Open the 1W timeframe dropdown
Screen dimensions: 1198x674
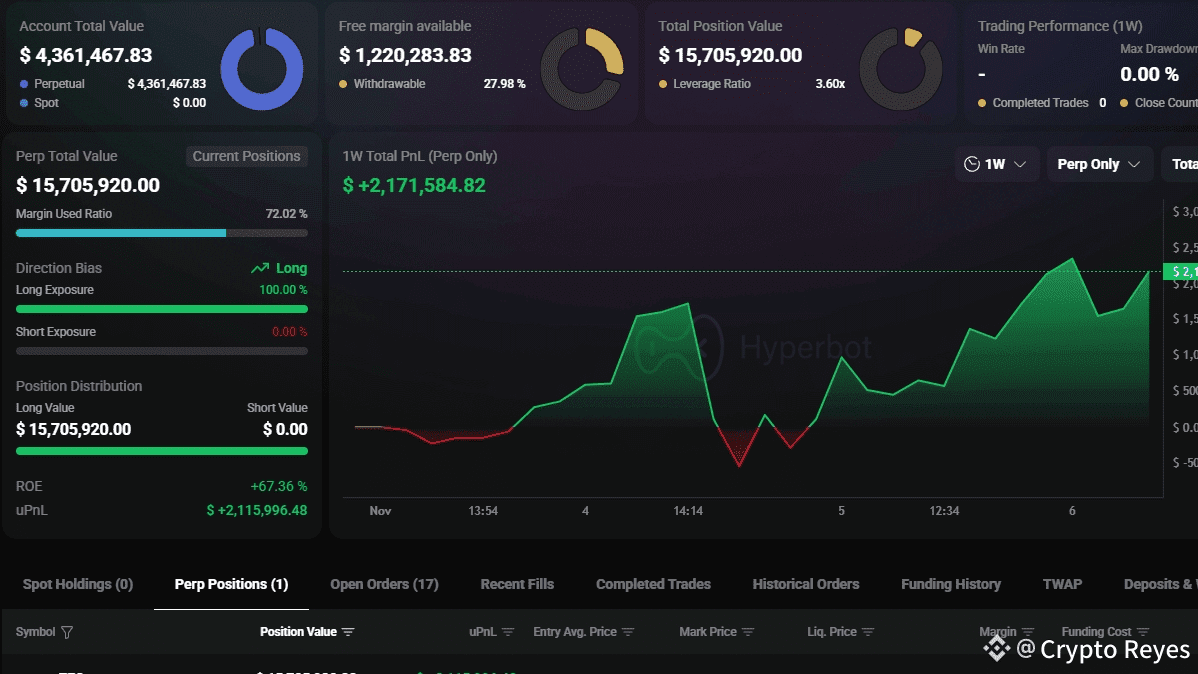click(x=996, y=164)
